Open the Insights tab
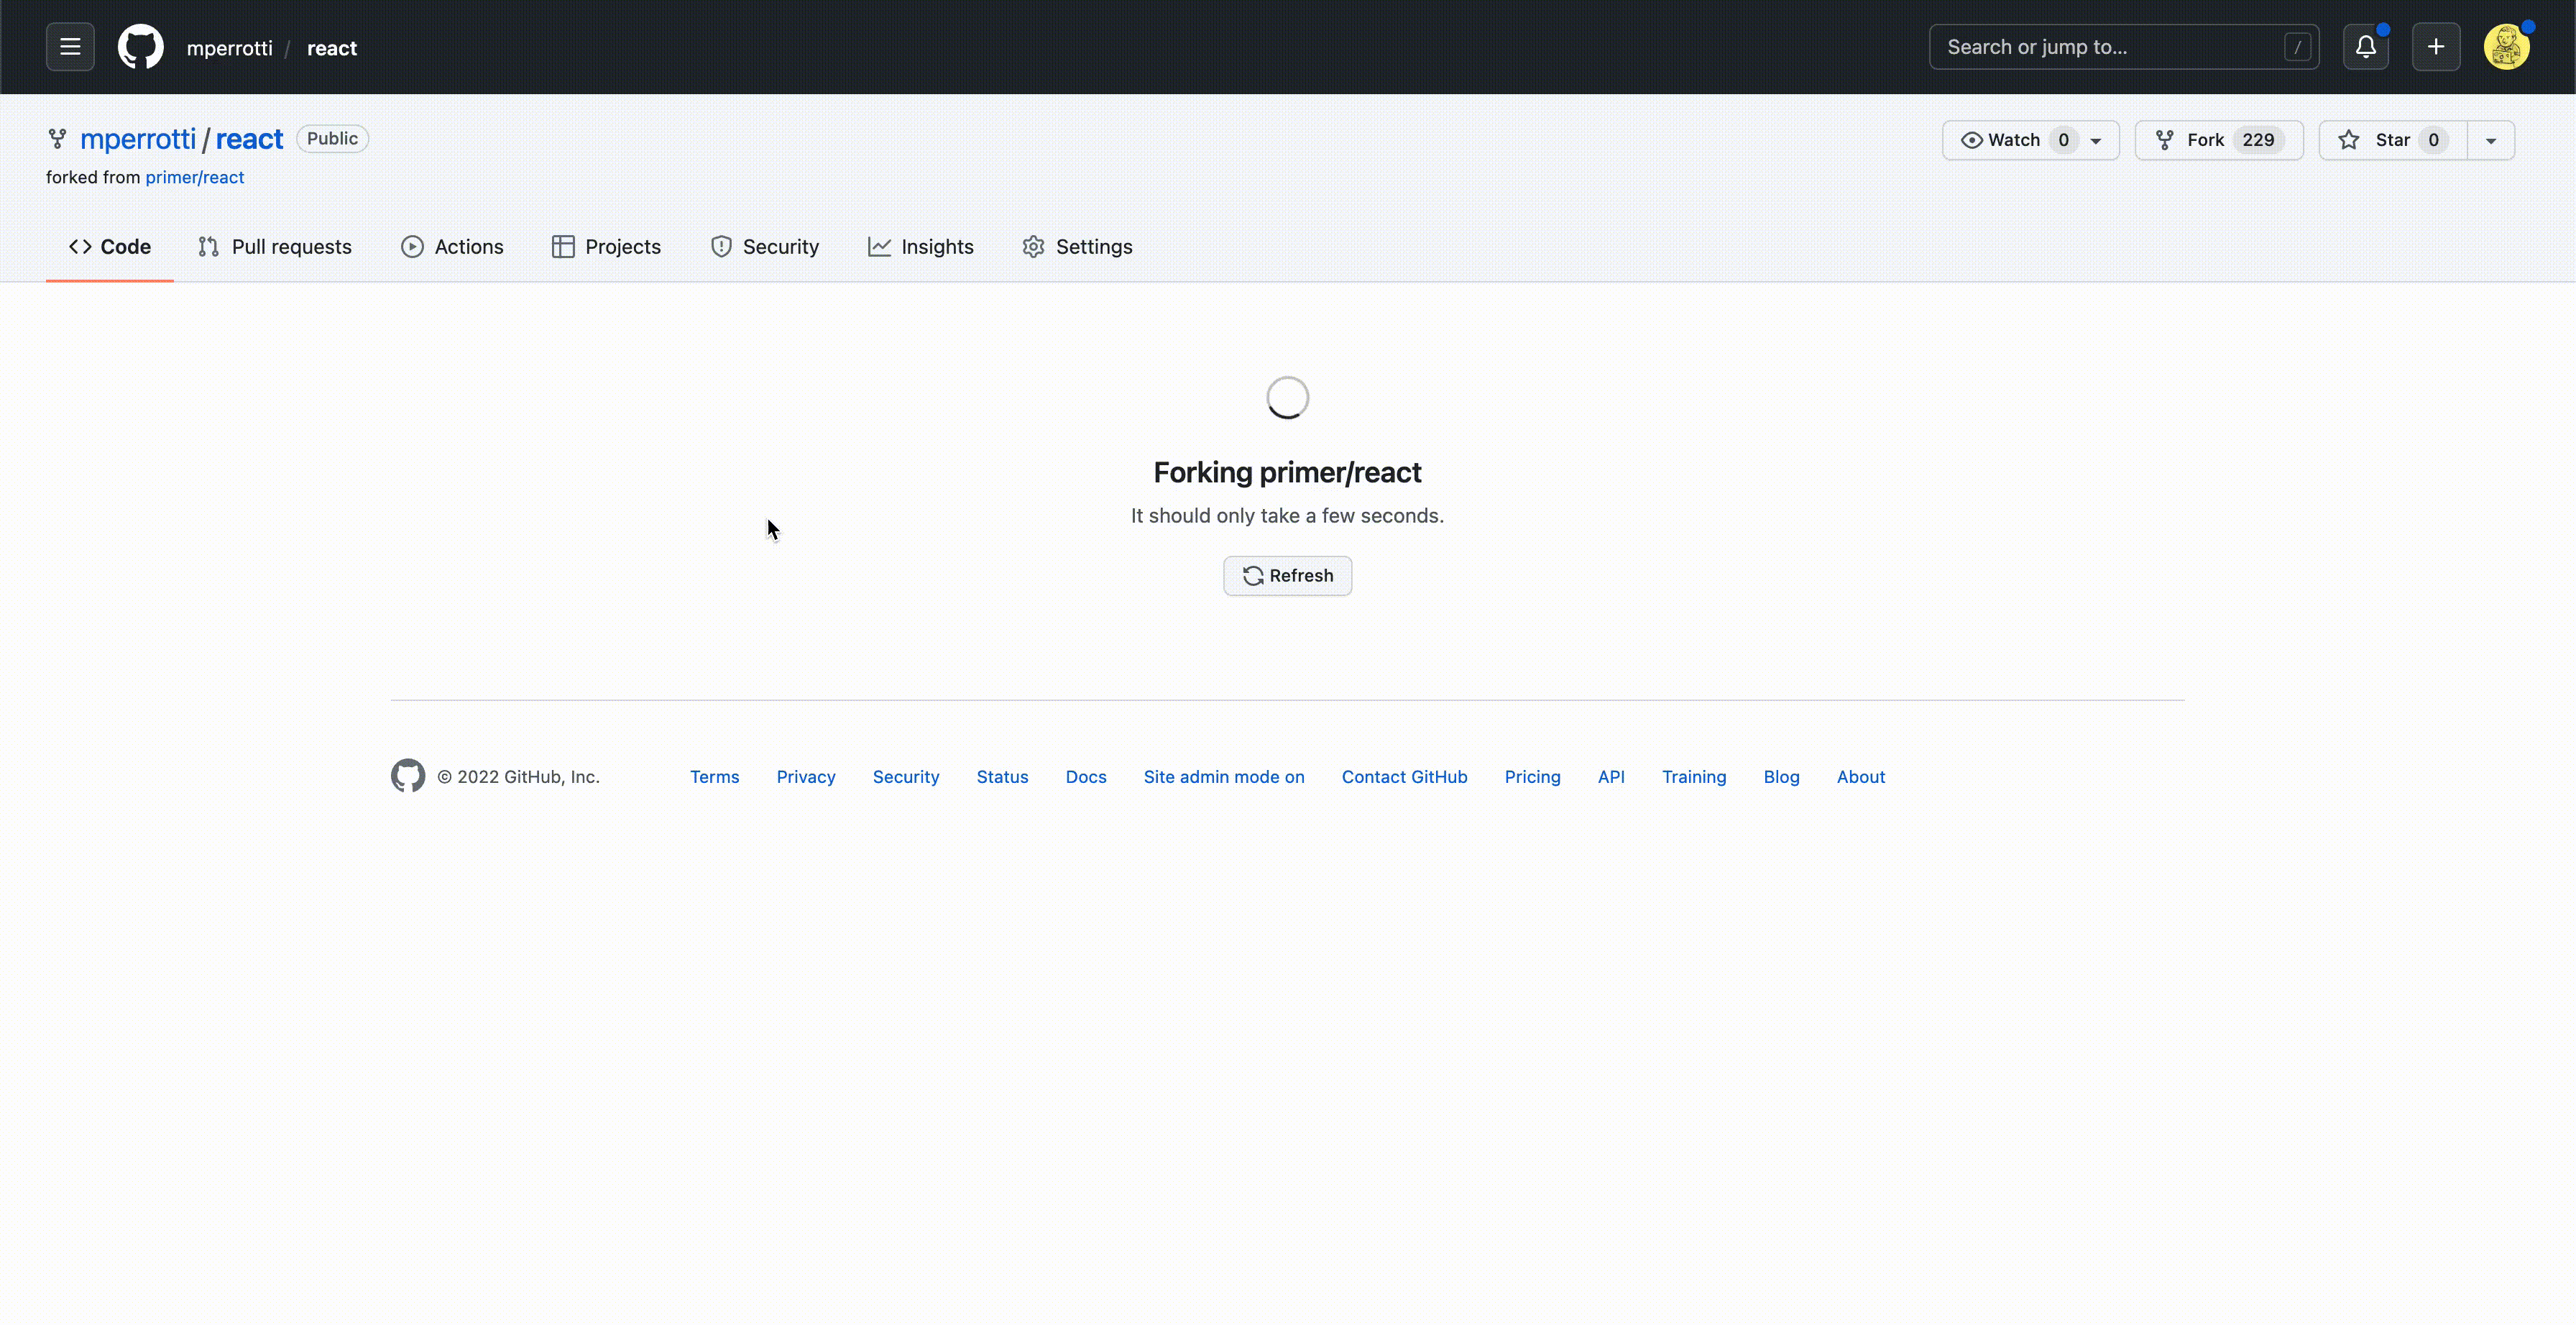The width and height of the screenshot is (2576, 1325). [921, 247]
